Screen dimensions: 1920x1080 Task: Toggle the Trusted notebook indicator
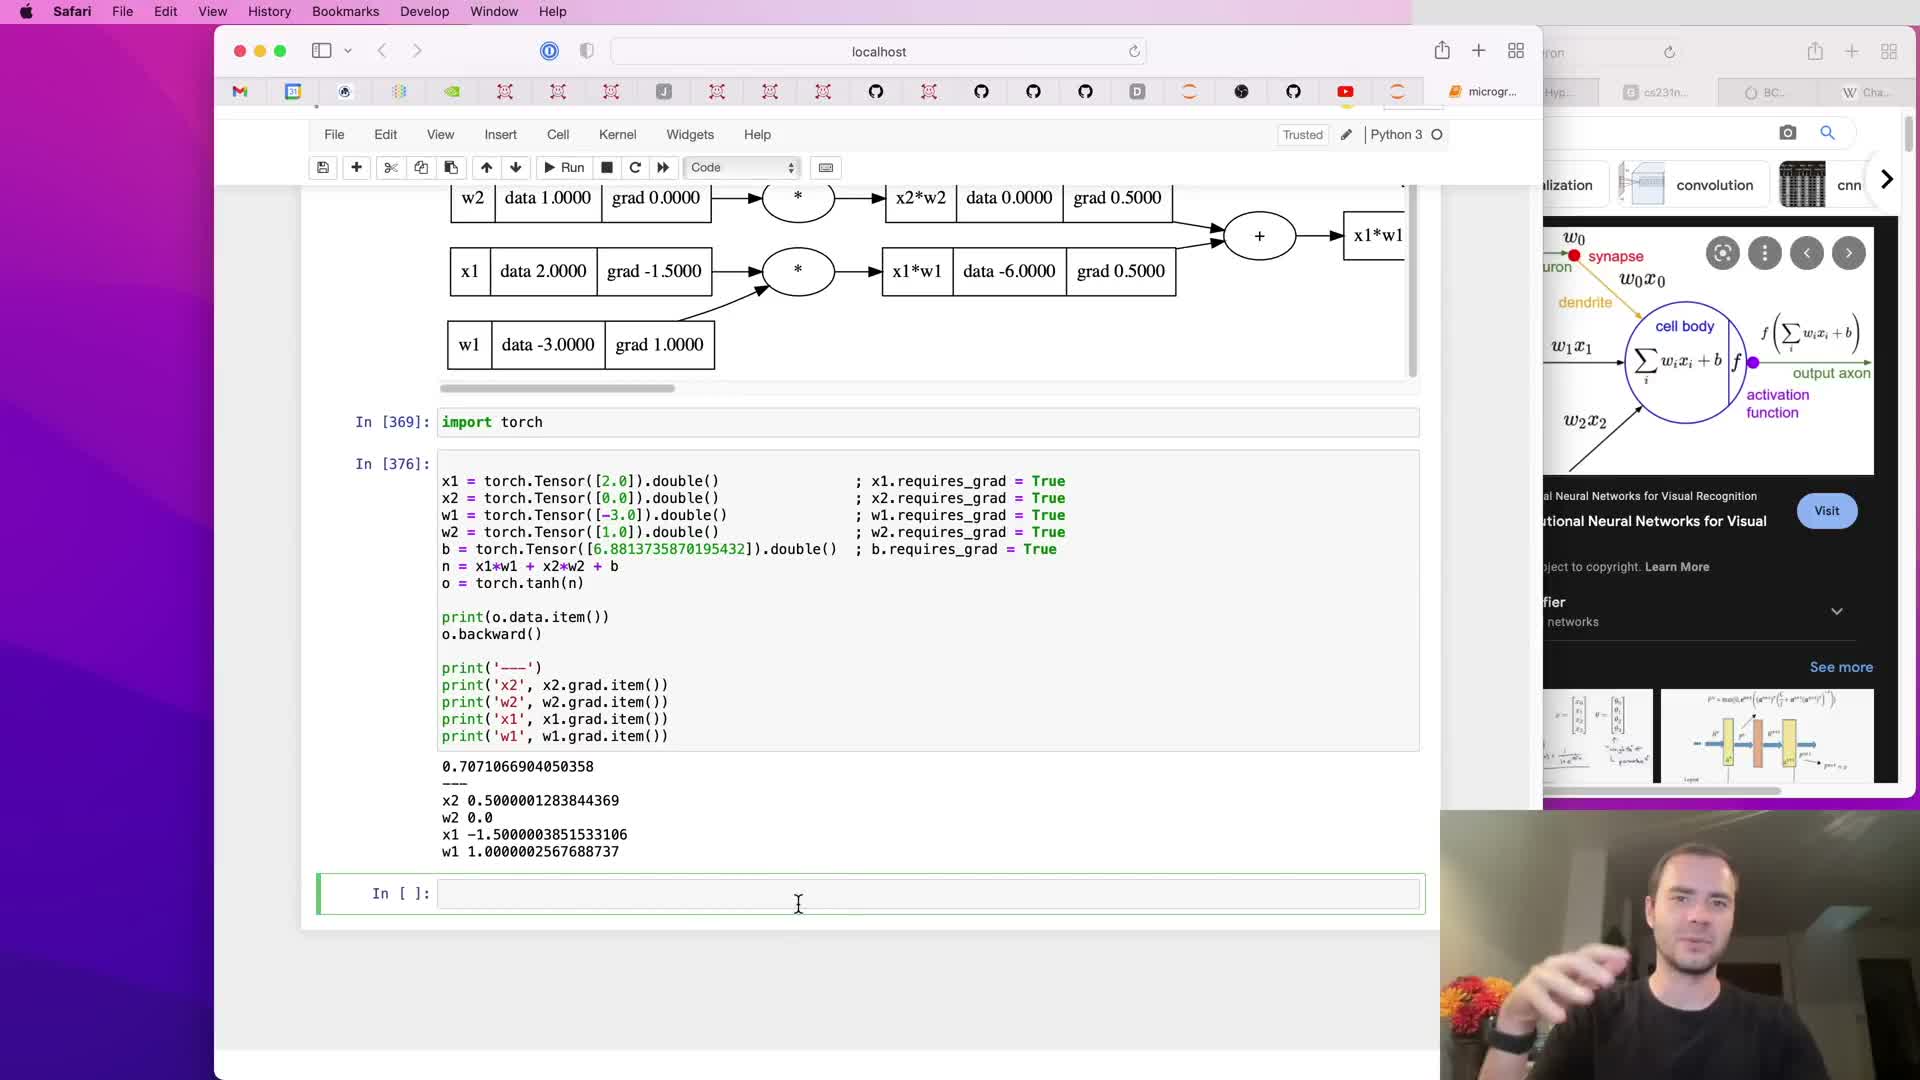point(1302,135)
